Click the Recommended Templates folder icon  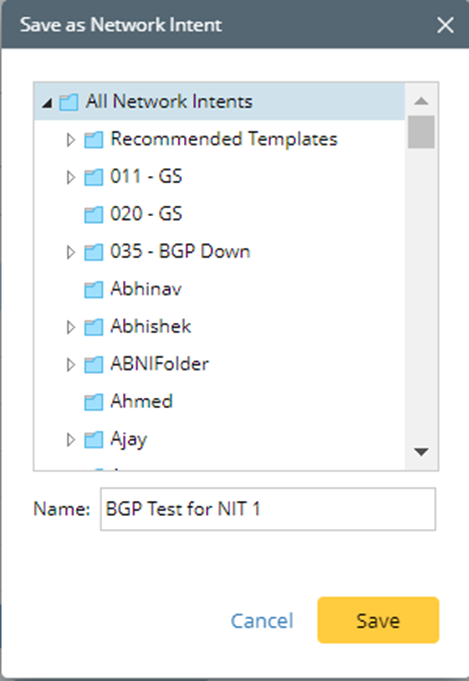[93, 140]
